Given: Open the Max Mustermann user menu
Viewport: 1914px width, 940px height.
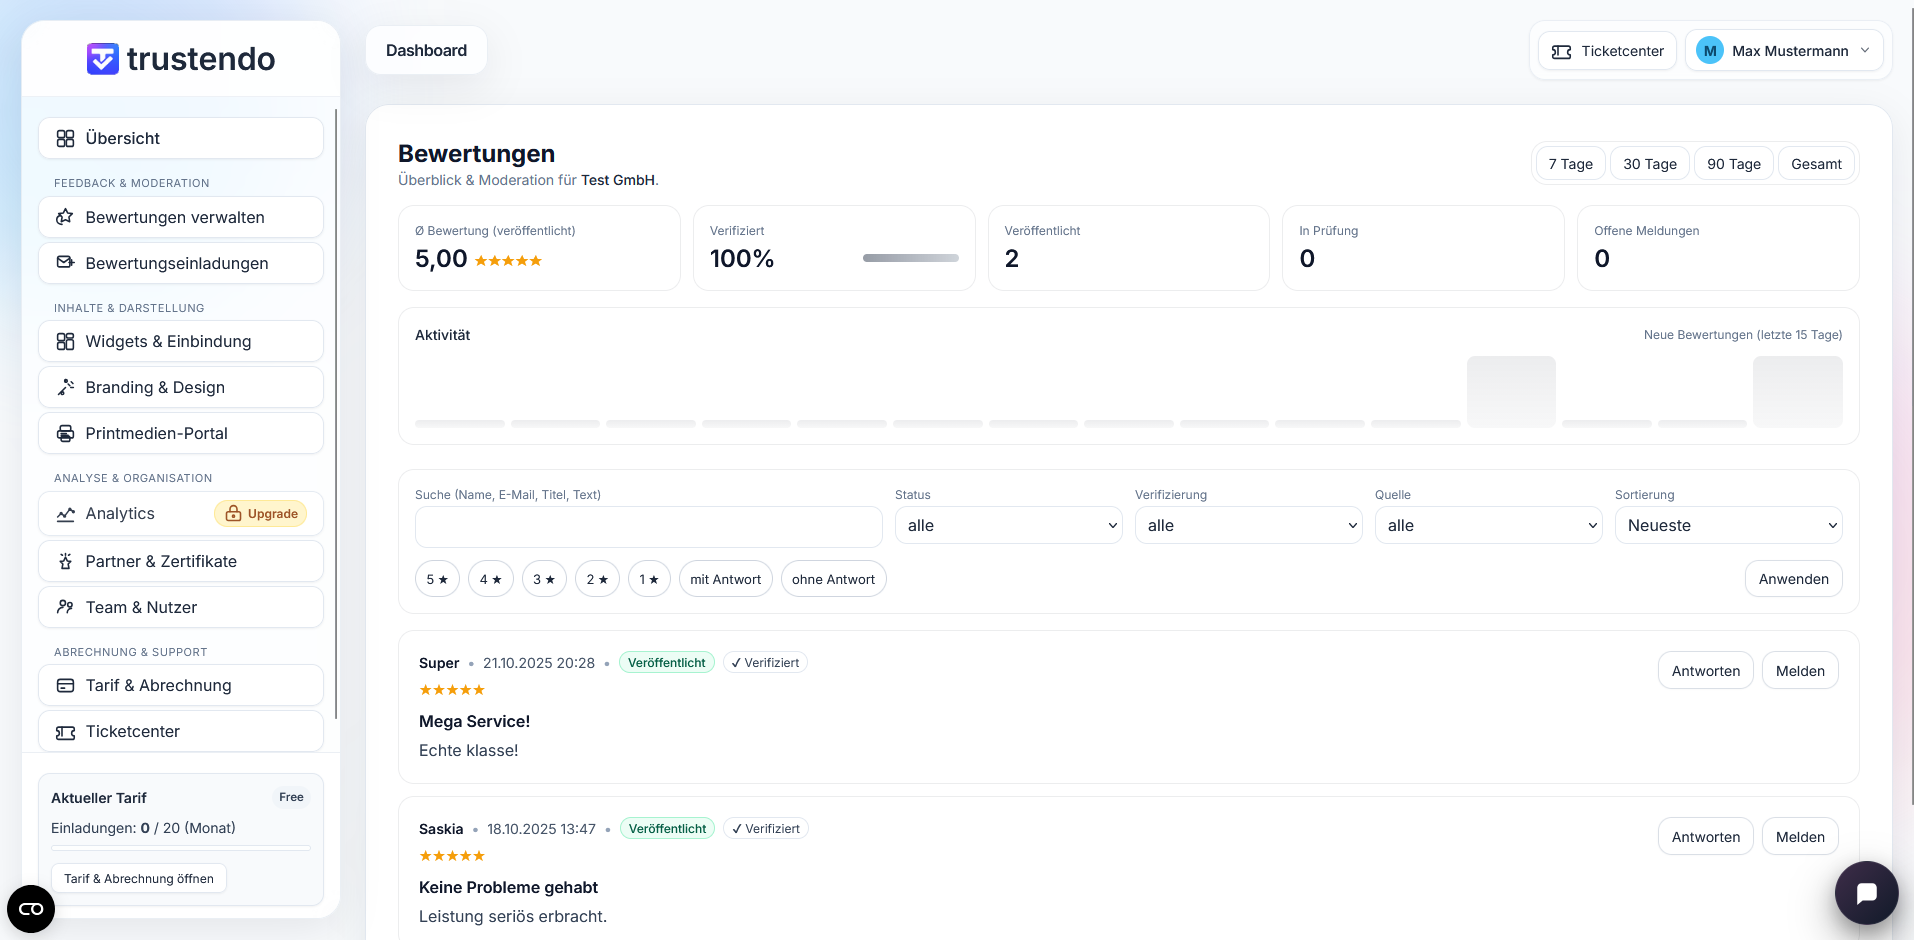Looking at the screenshot, I should (1783, 51).
